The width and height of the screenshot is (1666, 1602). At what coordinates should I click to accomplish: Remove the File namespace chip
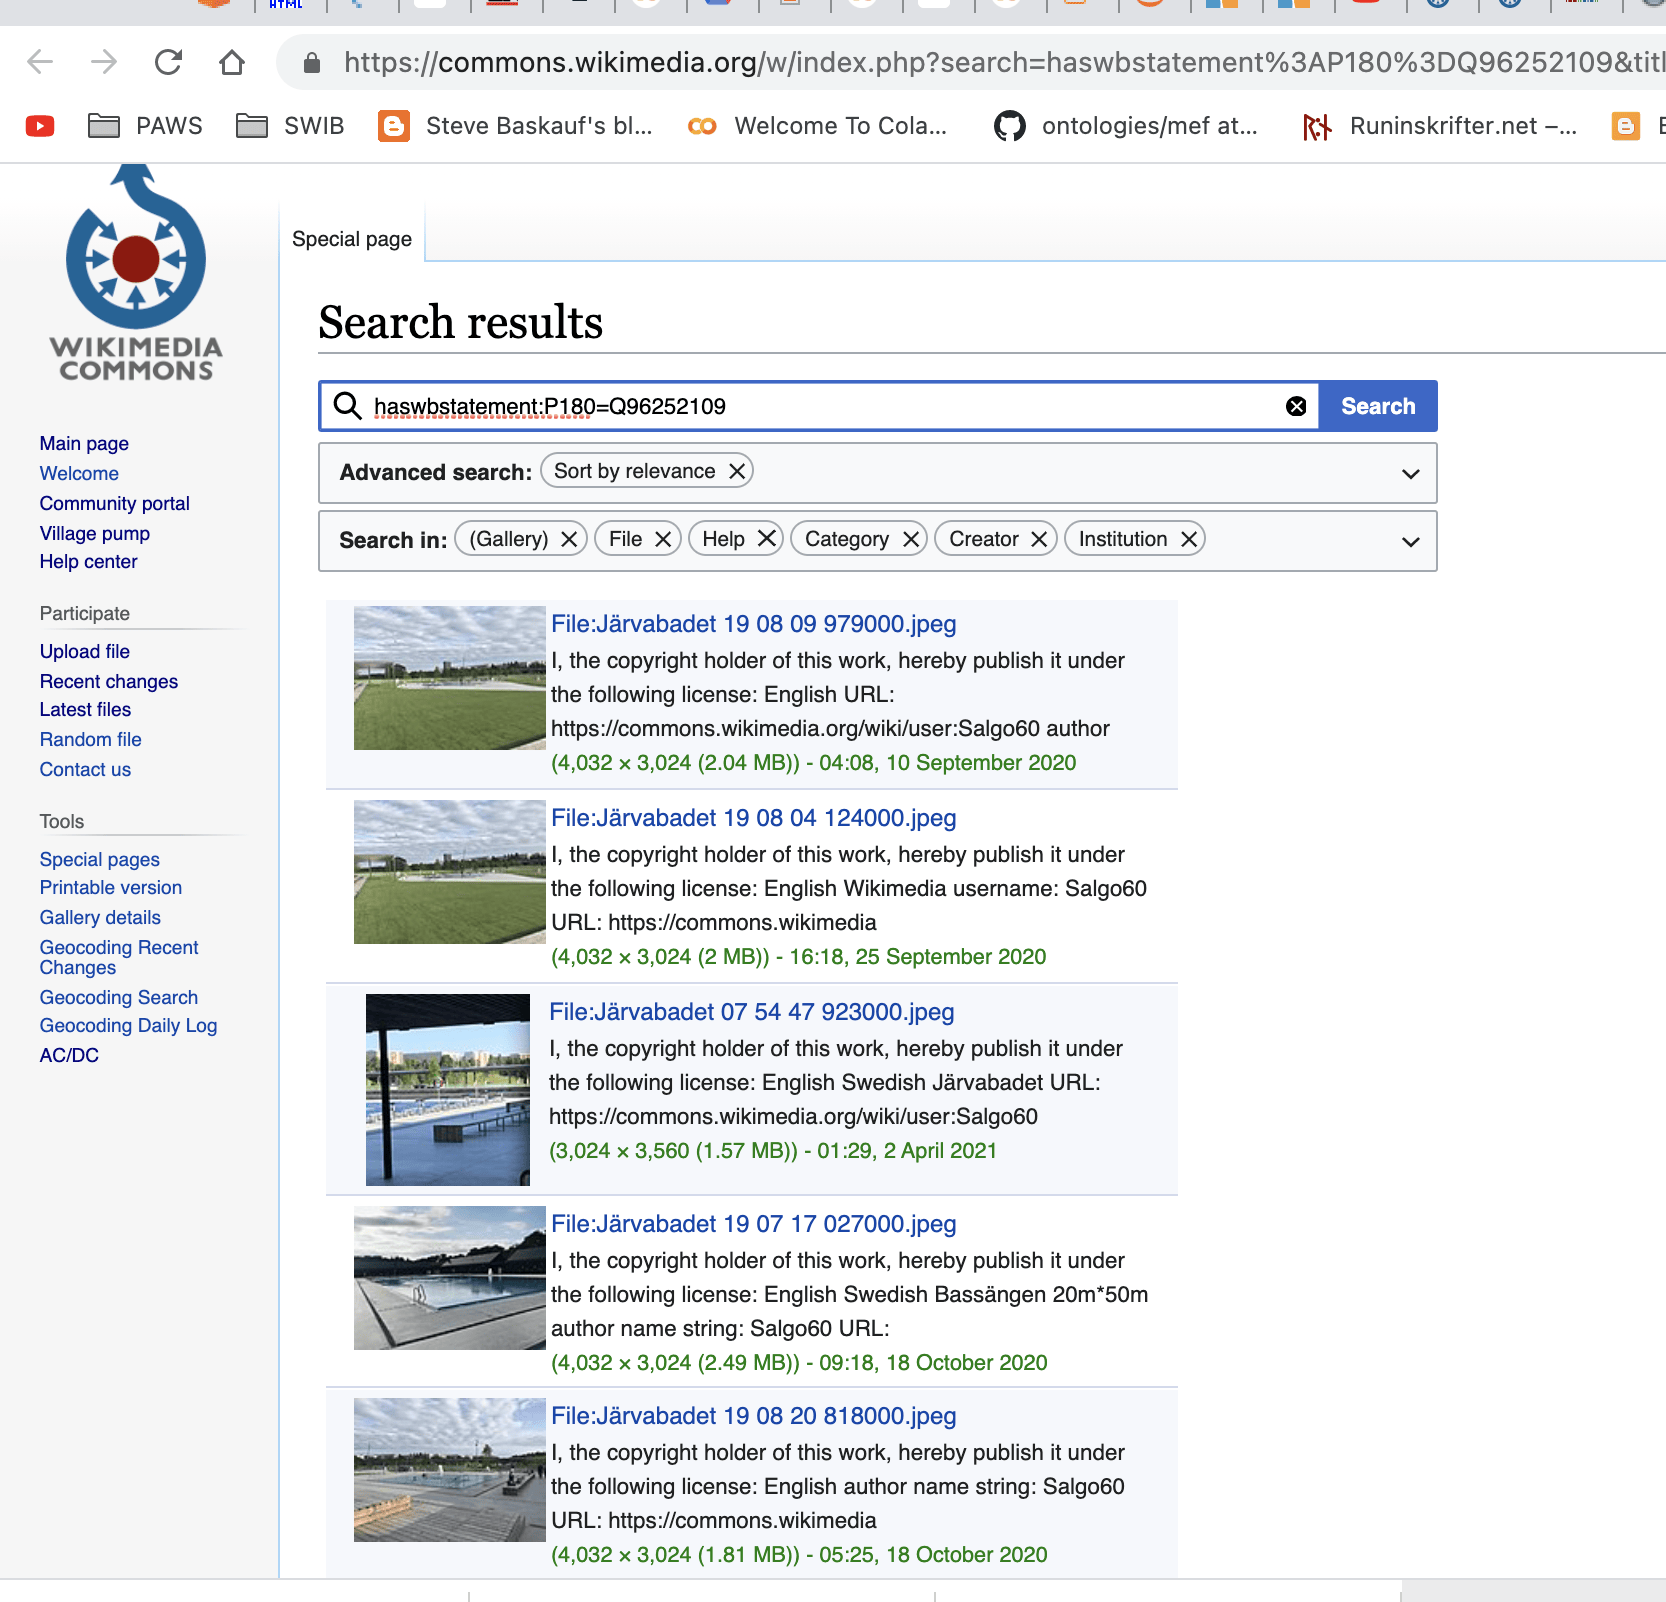click(663, 539)
